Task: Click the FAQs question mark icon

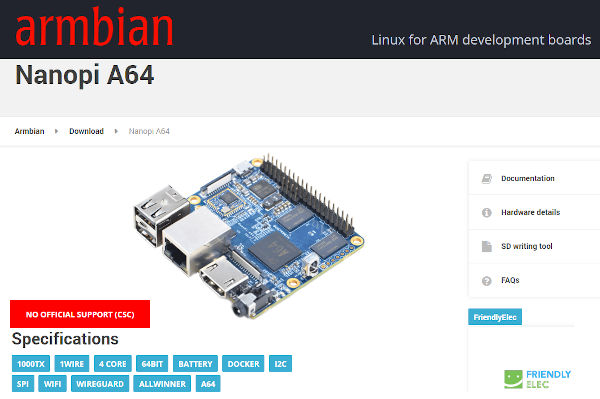Action: [486, 281]
